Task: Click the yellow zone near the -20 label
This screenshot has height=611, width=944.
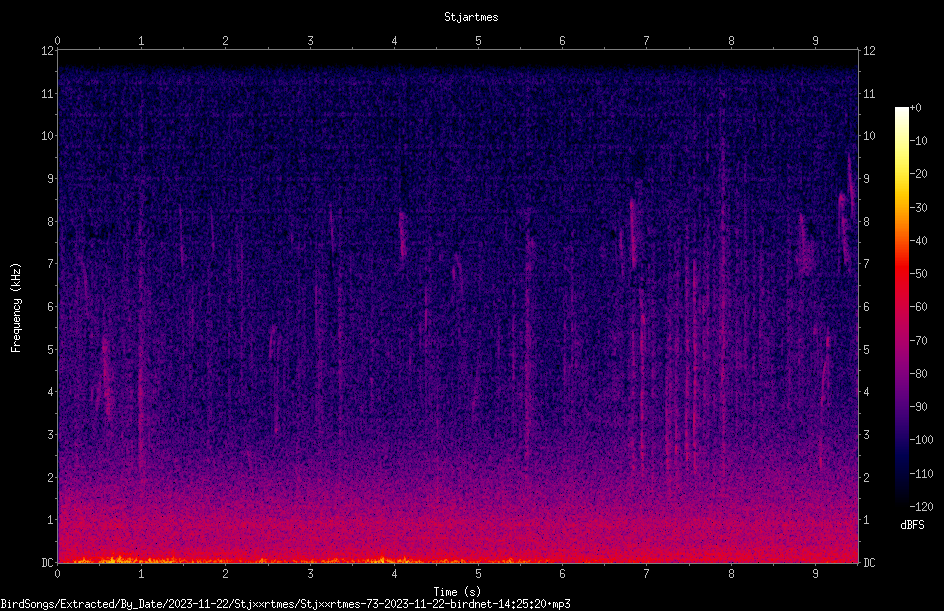Action: (x=901, y=175)
